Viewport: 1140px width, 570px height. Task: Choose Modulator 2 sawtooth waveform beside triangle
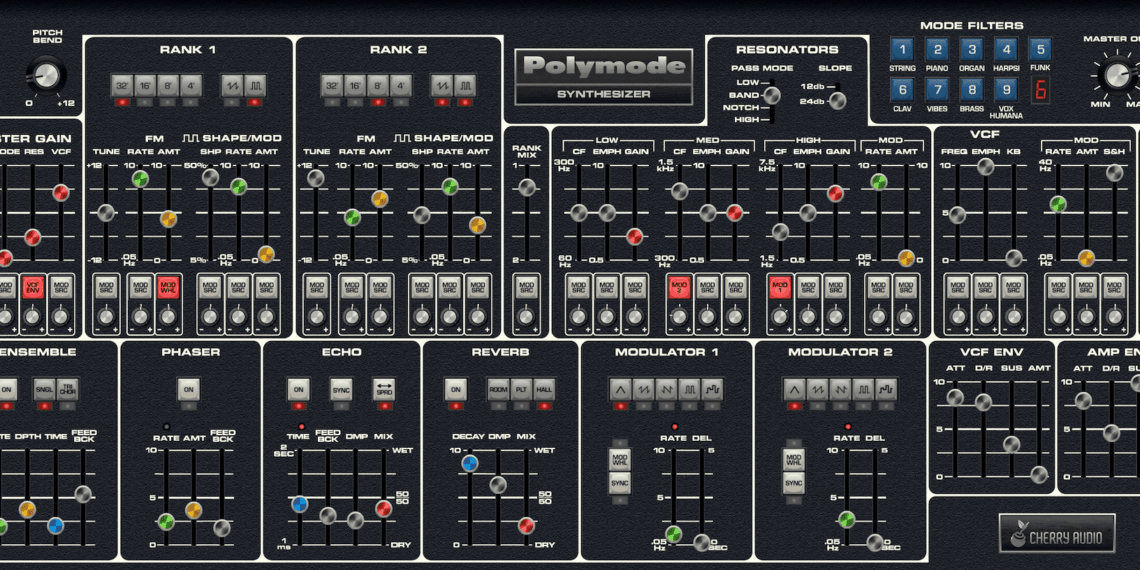pyautogui.click(x=817, y=390)
